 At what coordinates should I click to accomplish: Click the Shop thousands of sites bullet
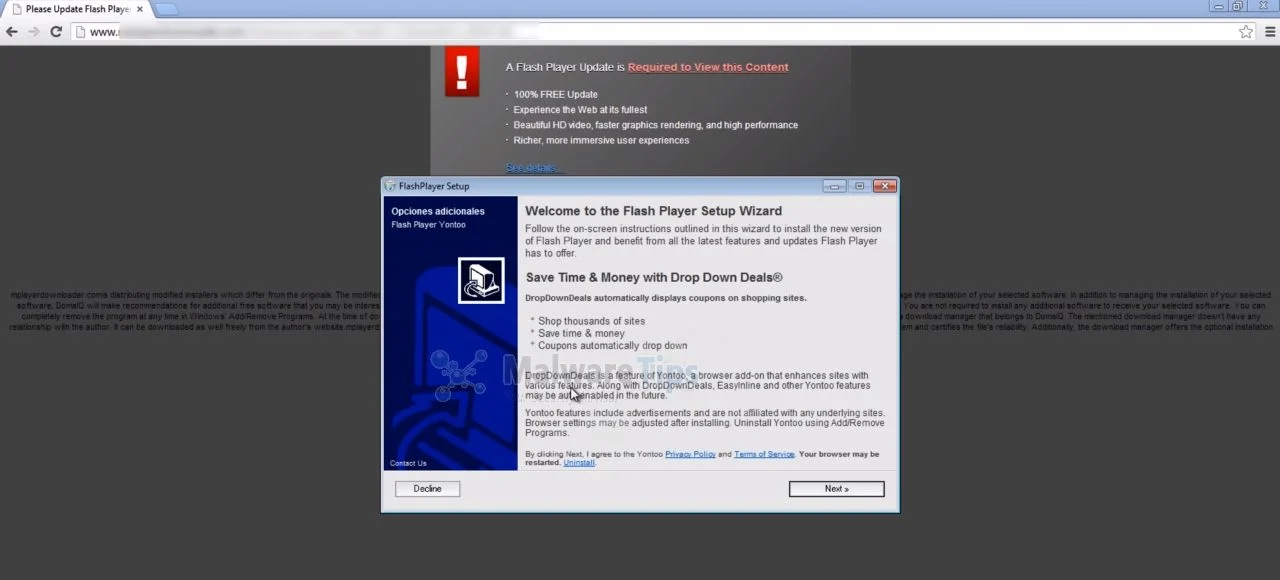[591, 321]
